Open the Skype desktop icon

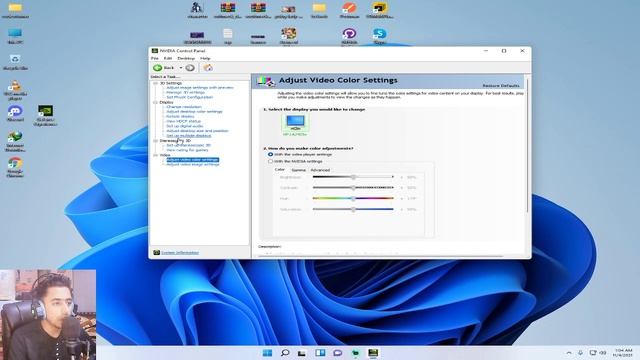(380, 33)
